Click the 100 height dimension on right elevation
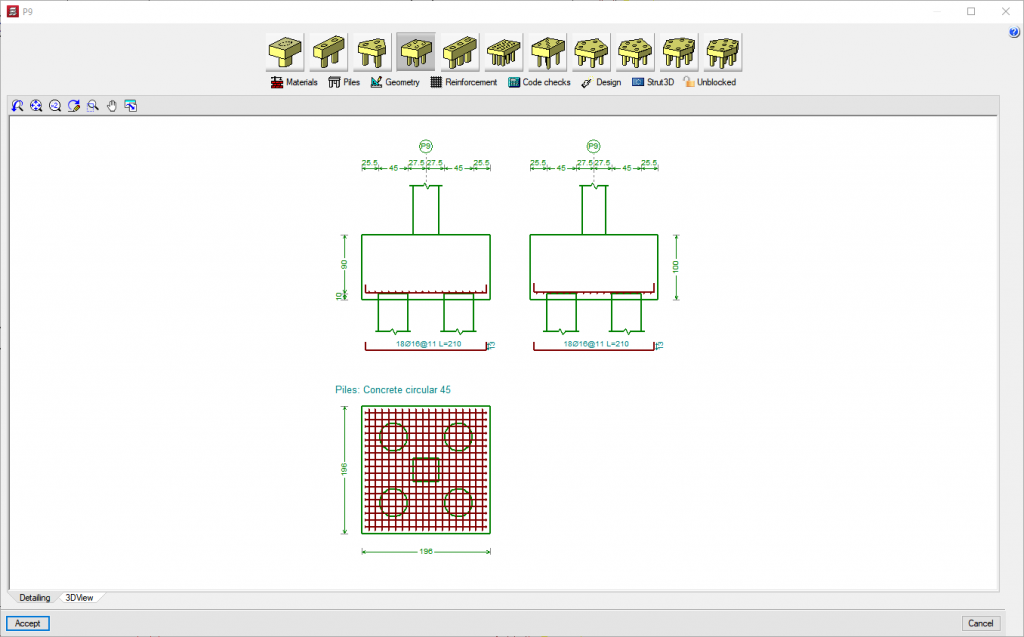 676,267
